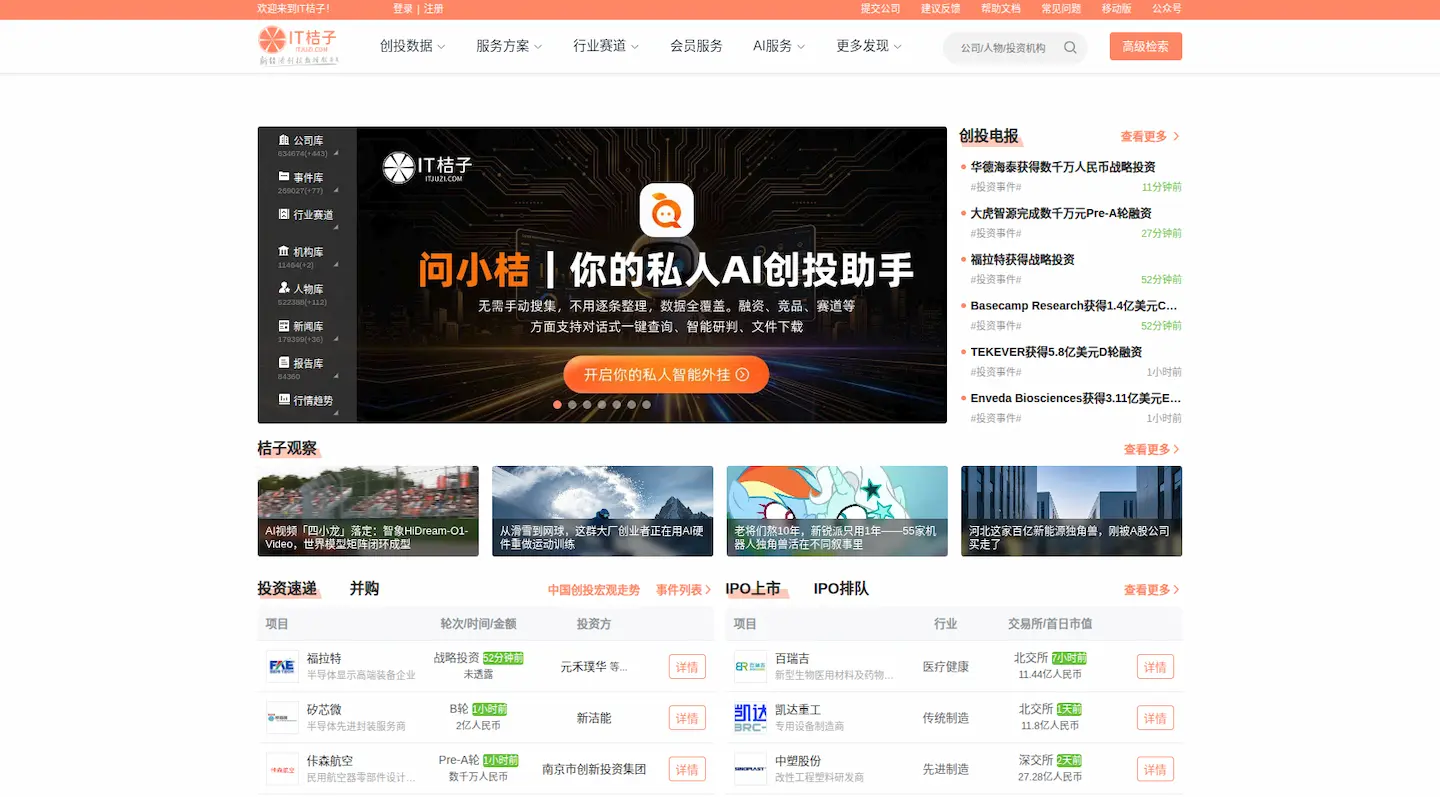Viewport: 1440px width, 797px height.
Task: Click the 问小桔 app icon in banner
Action: click(x=667, y=210)
